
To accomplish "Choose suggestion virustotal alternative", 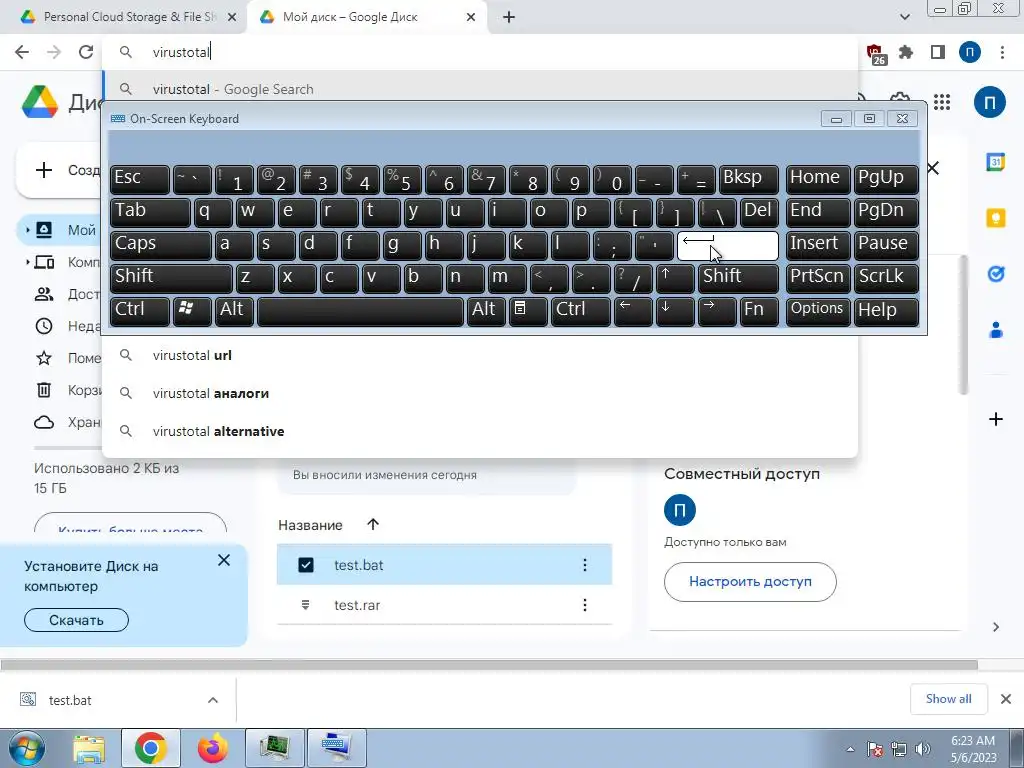I will point(480,431).
